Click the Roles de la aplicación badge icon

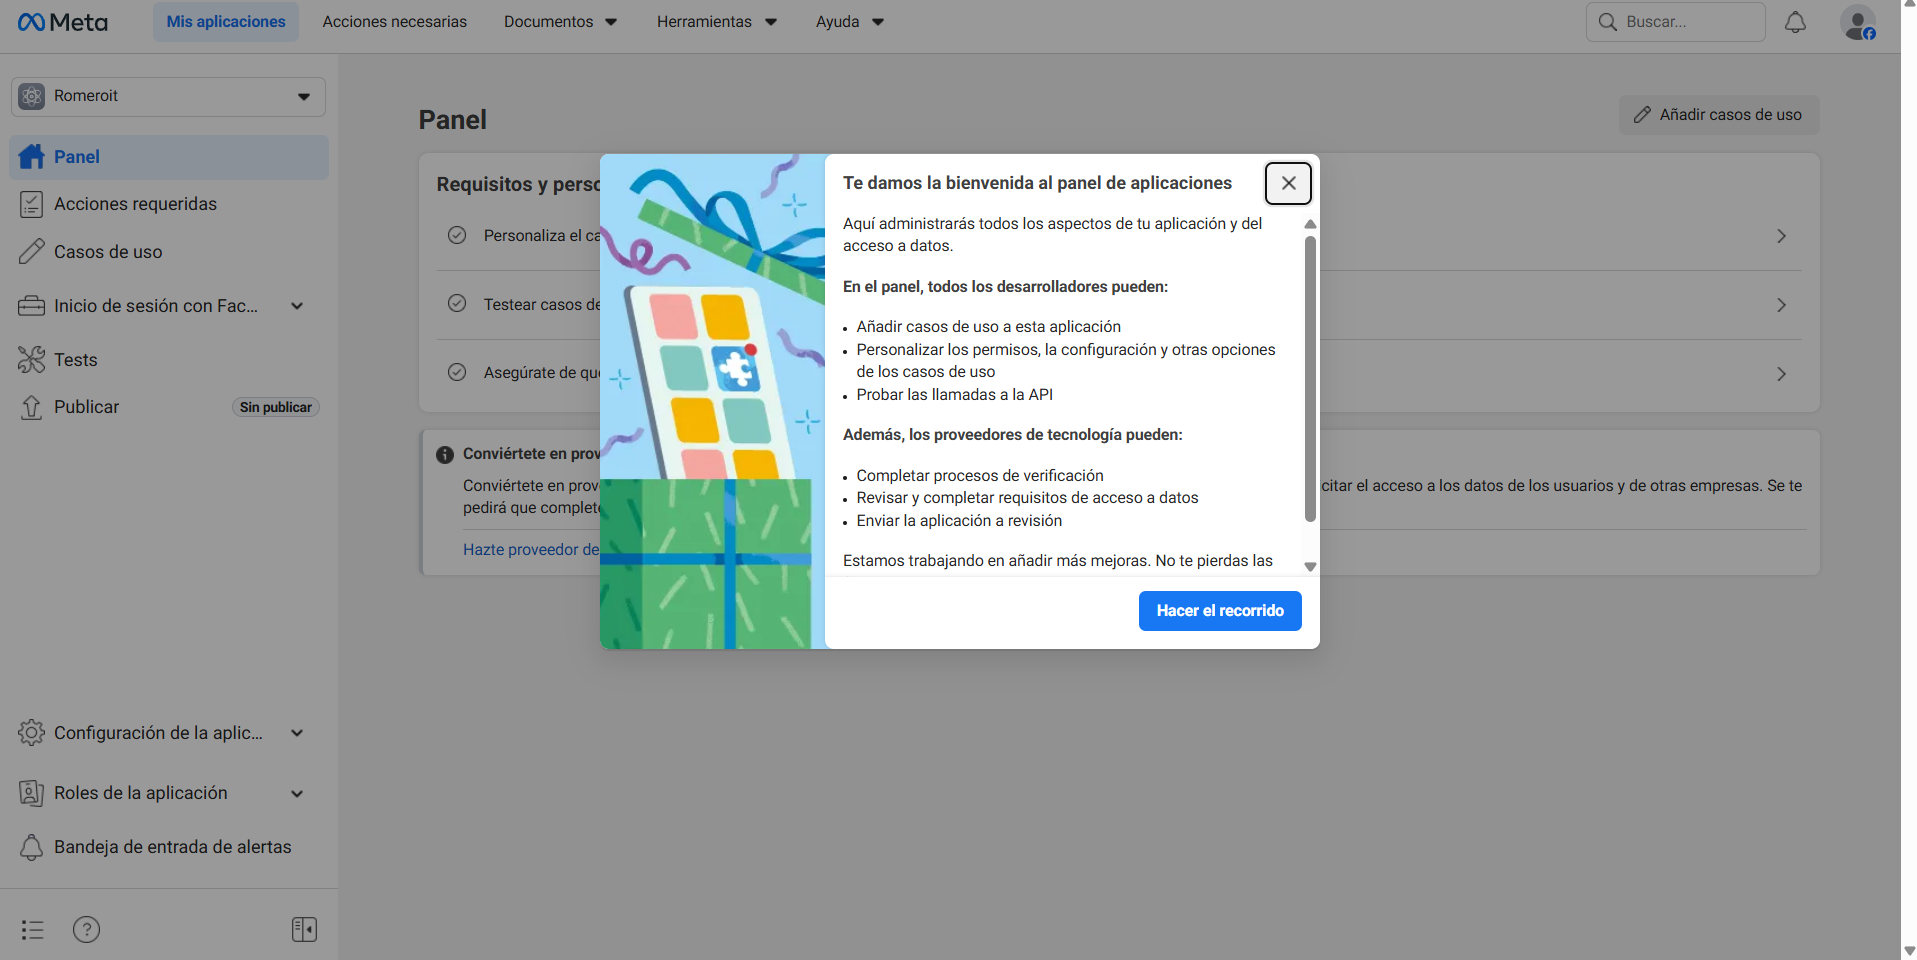click(x=32, y=793)
